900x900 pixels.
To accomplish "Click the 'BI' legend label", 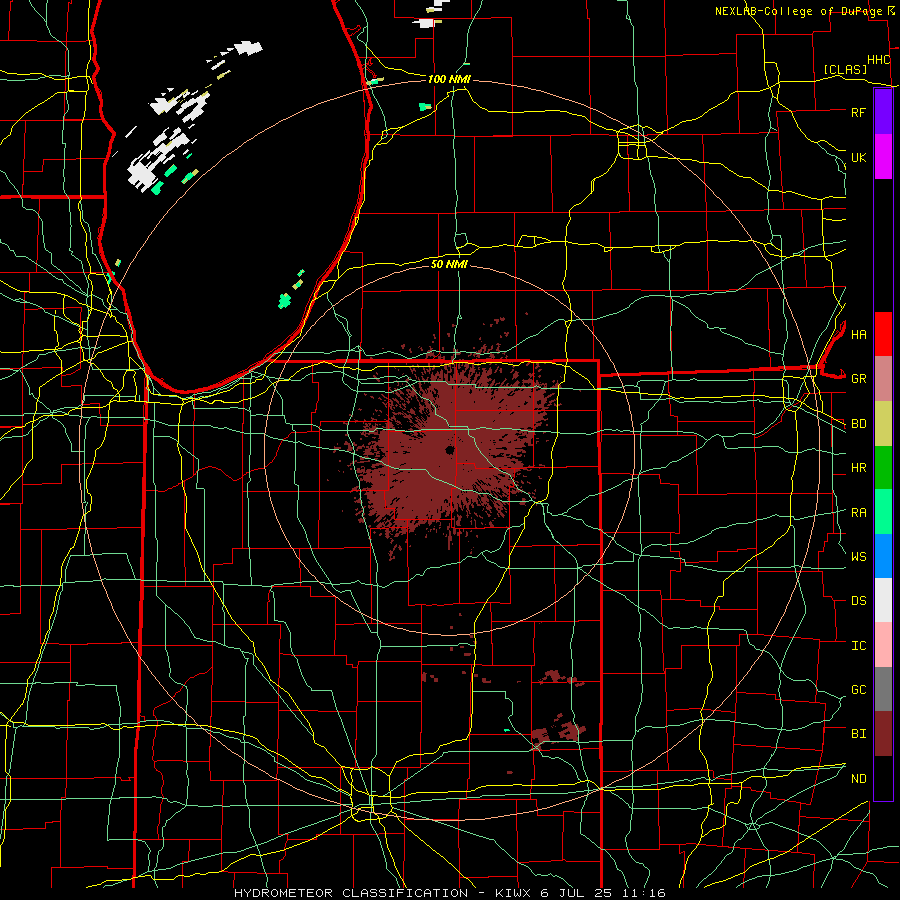I will click(858, 734).
